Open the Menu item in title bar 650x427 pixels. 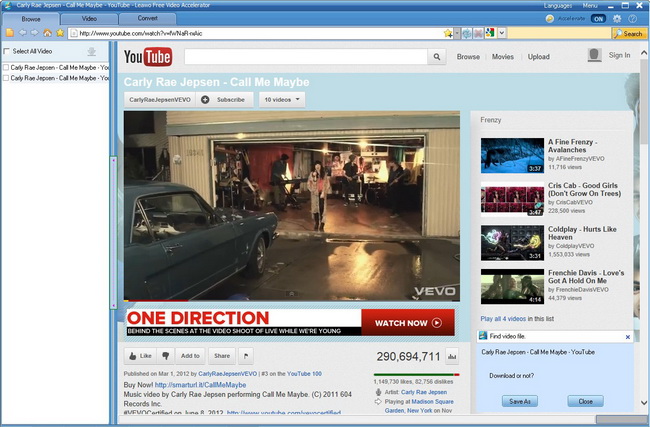(x=590, y=6)
